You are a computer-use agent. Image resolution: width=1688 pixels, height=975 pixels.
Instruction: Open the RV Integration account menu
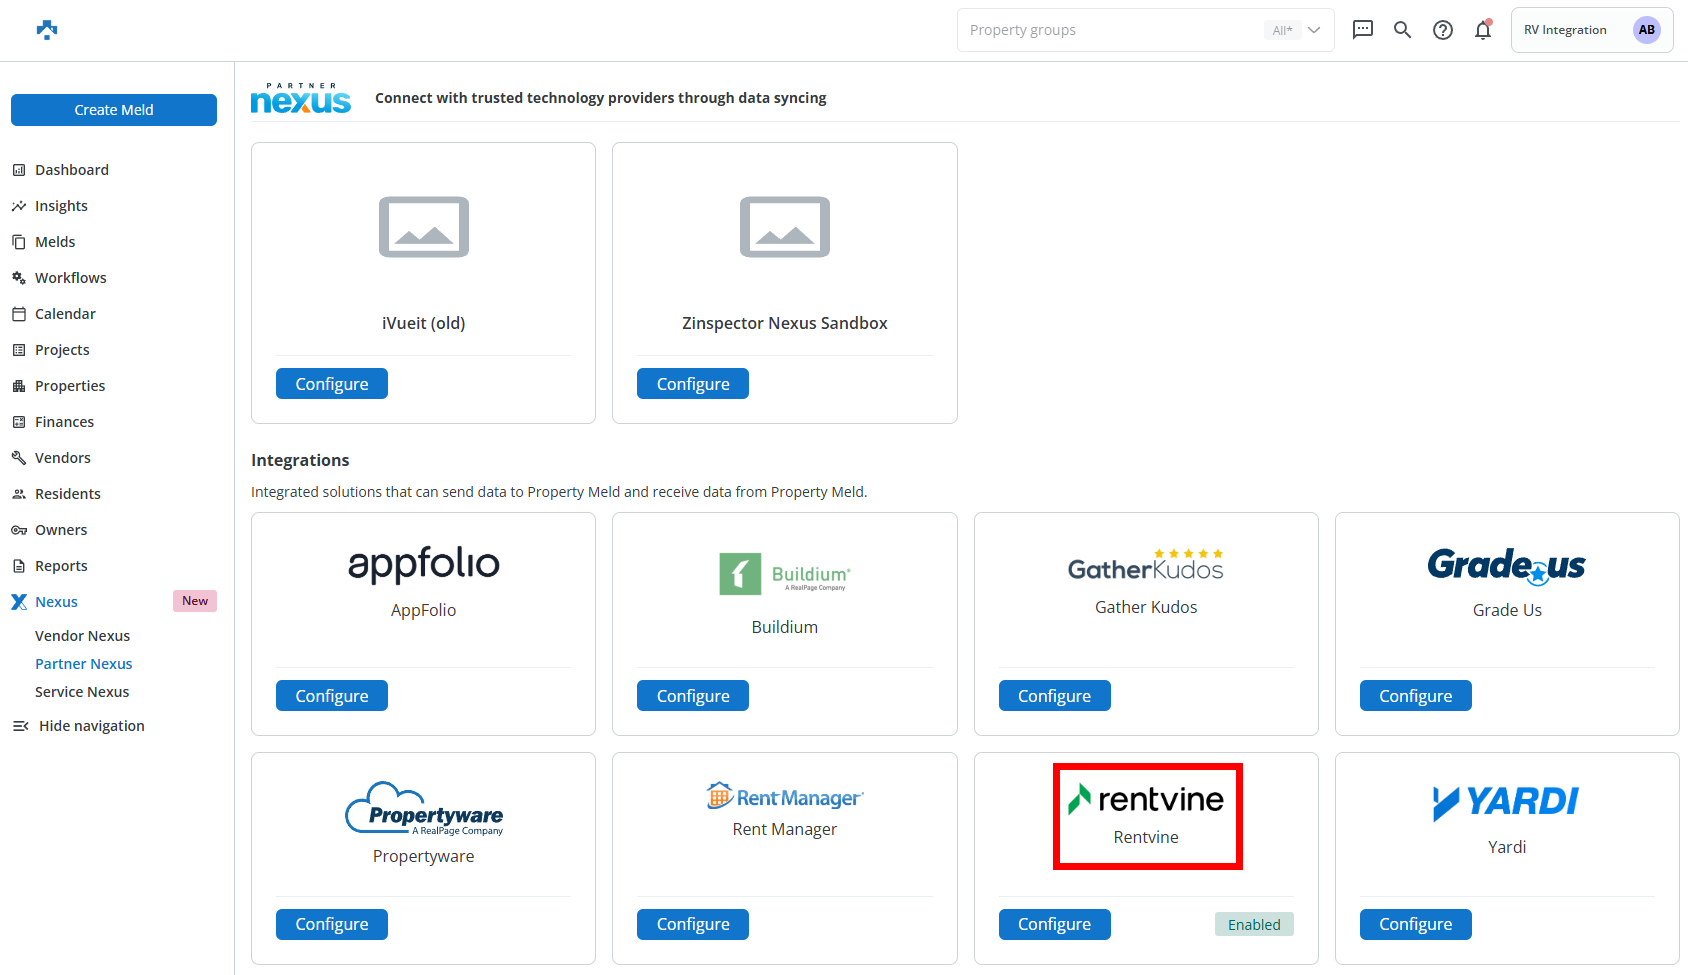1565,30
